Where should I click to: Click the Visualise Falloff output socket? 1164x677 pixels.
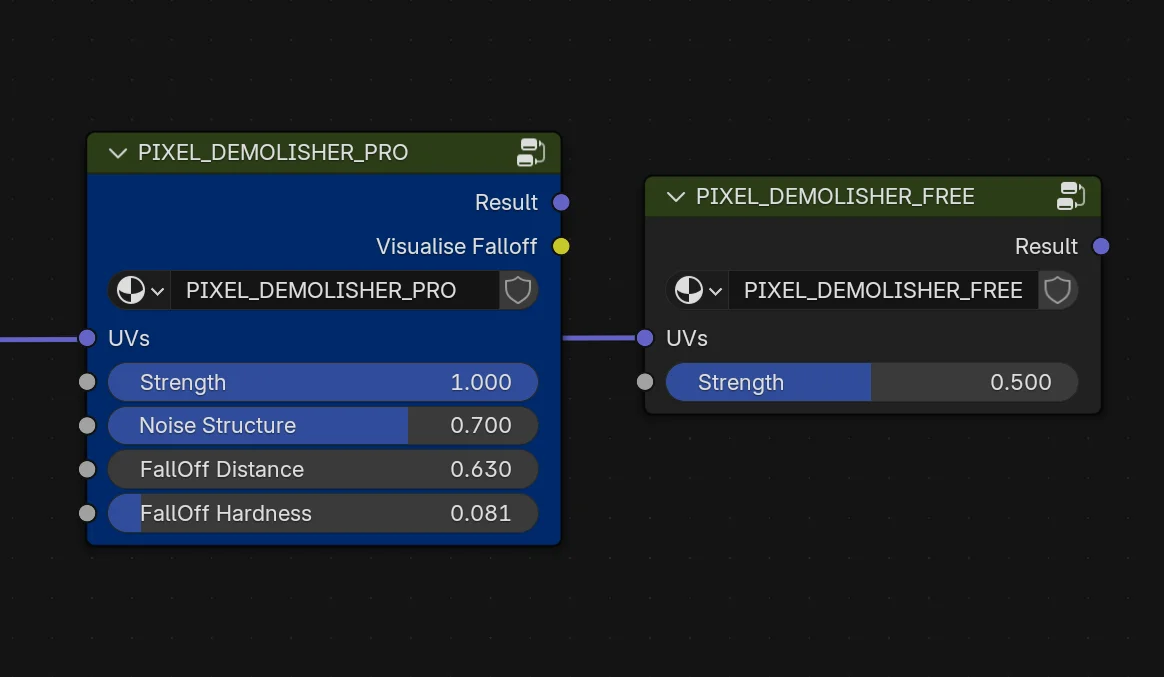tap(561, 246)
